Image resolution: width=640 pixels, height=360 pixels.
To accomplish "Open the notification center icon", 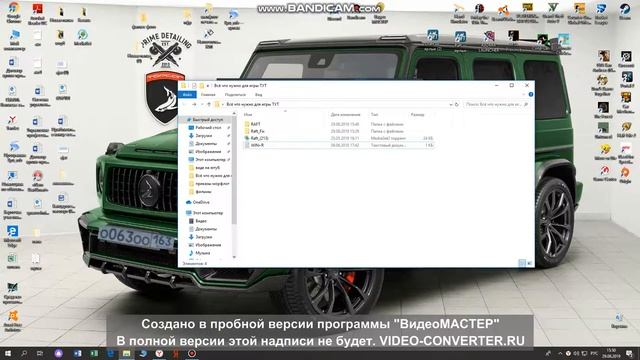I will click(629, 353).
